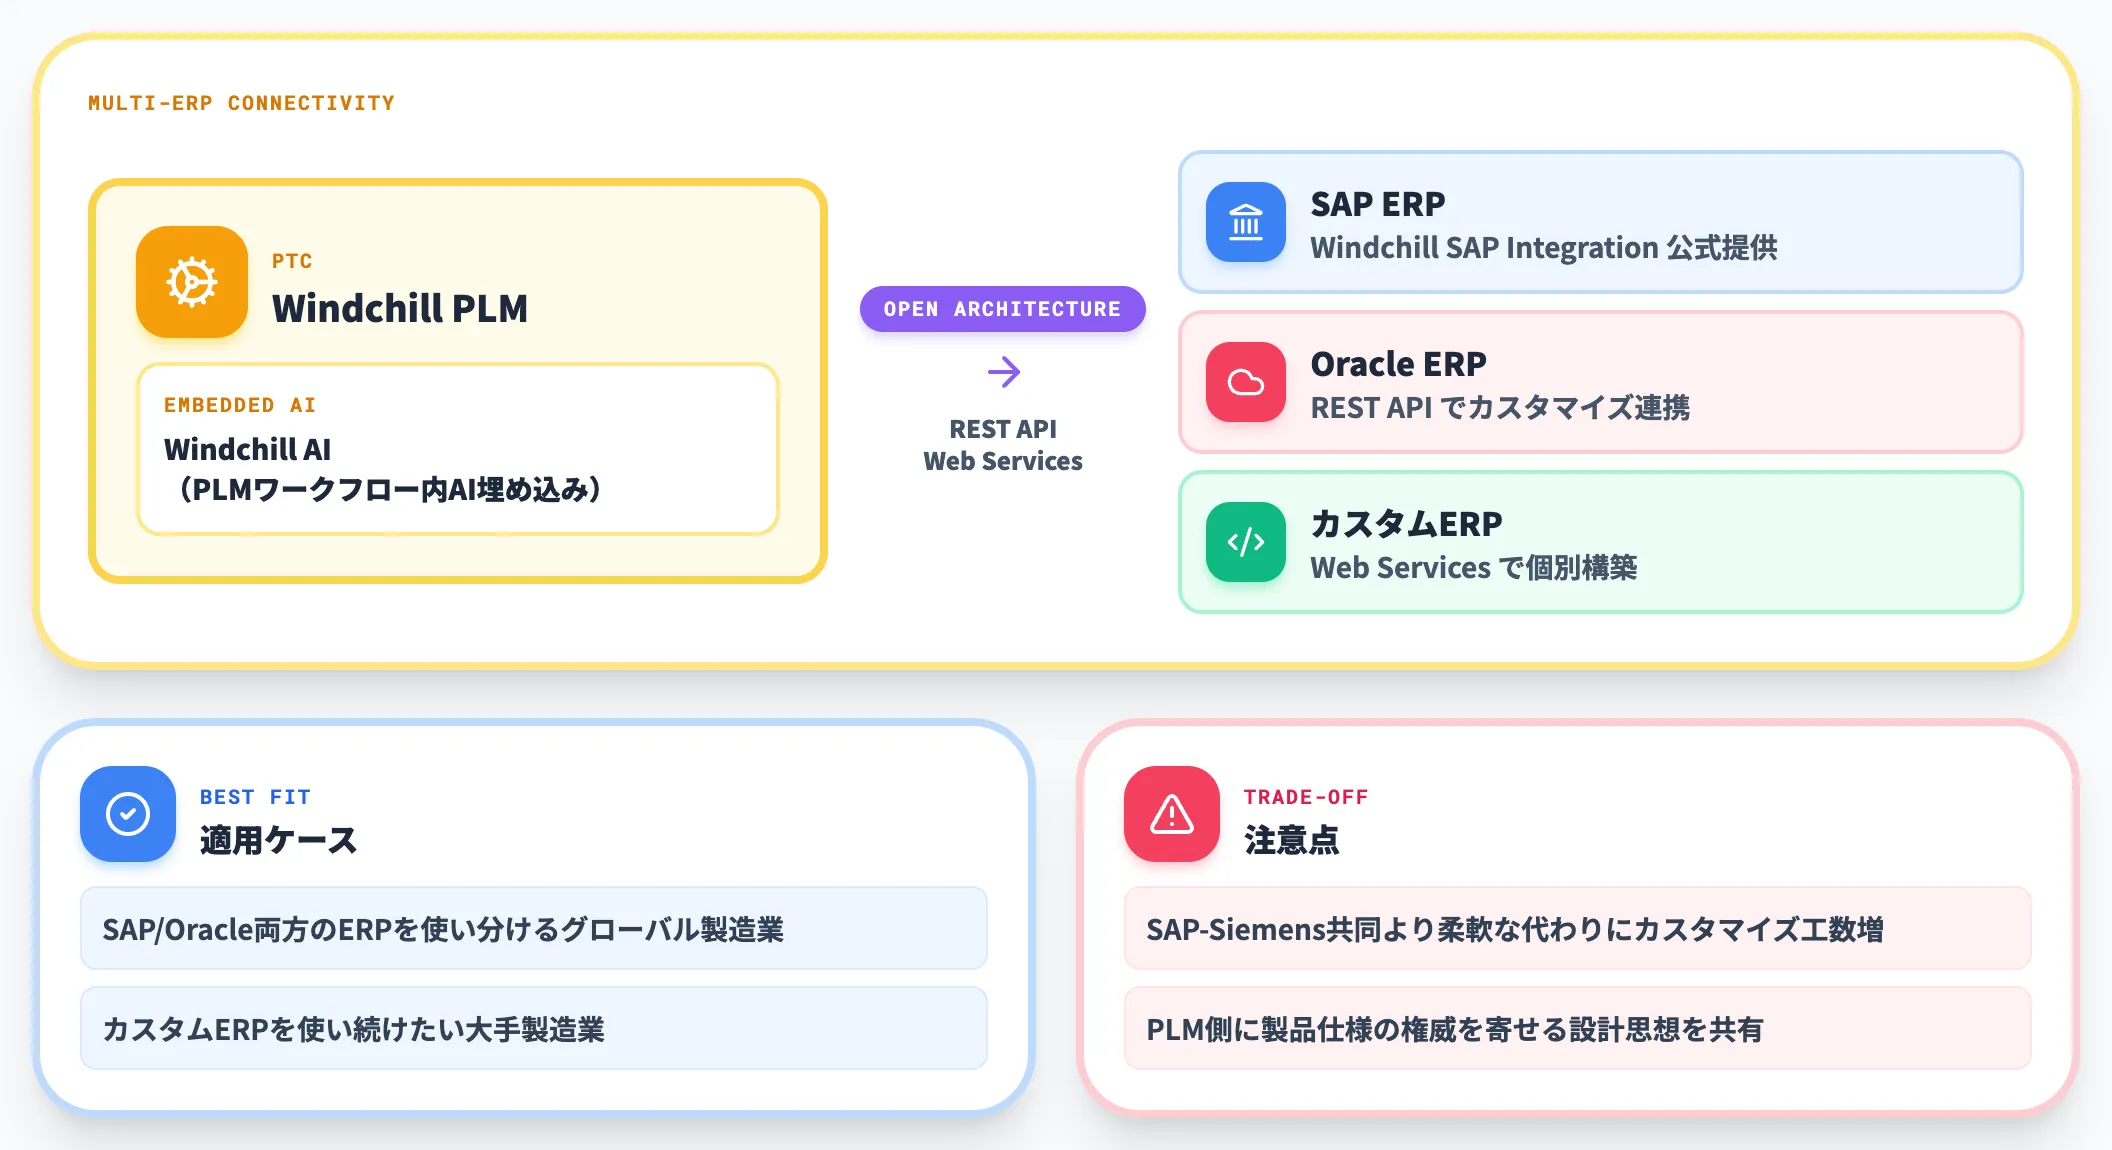The width and height of the screenshot is (2112, 1150).
Task: Click the MULTI-ERP CONNECTIVITY heading
Action: (241, 103)
